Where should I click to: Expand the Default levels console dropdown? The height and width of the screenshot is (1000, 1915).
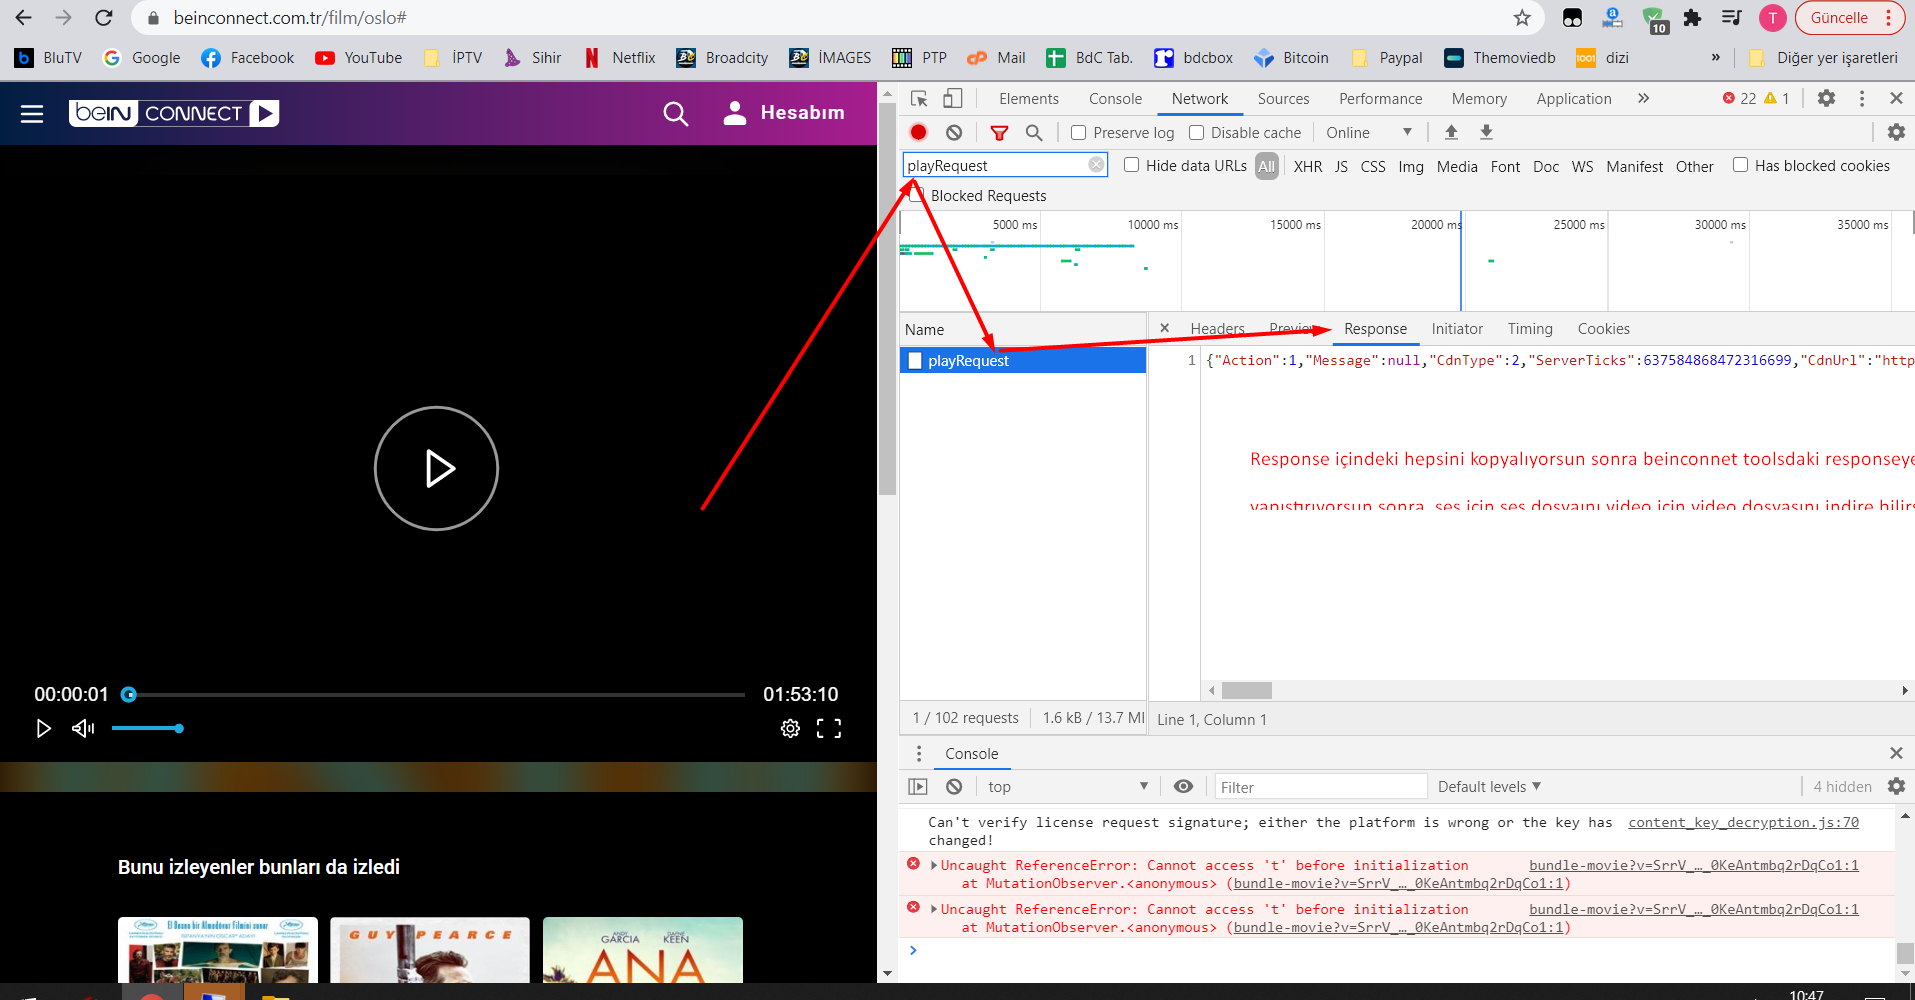point(1489,787)
